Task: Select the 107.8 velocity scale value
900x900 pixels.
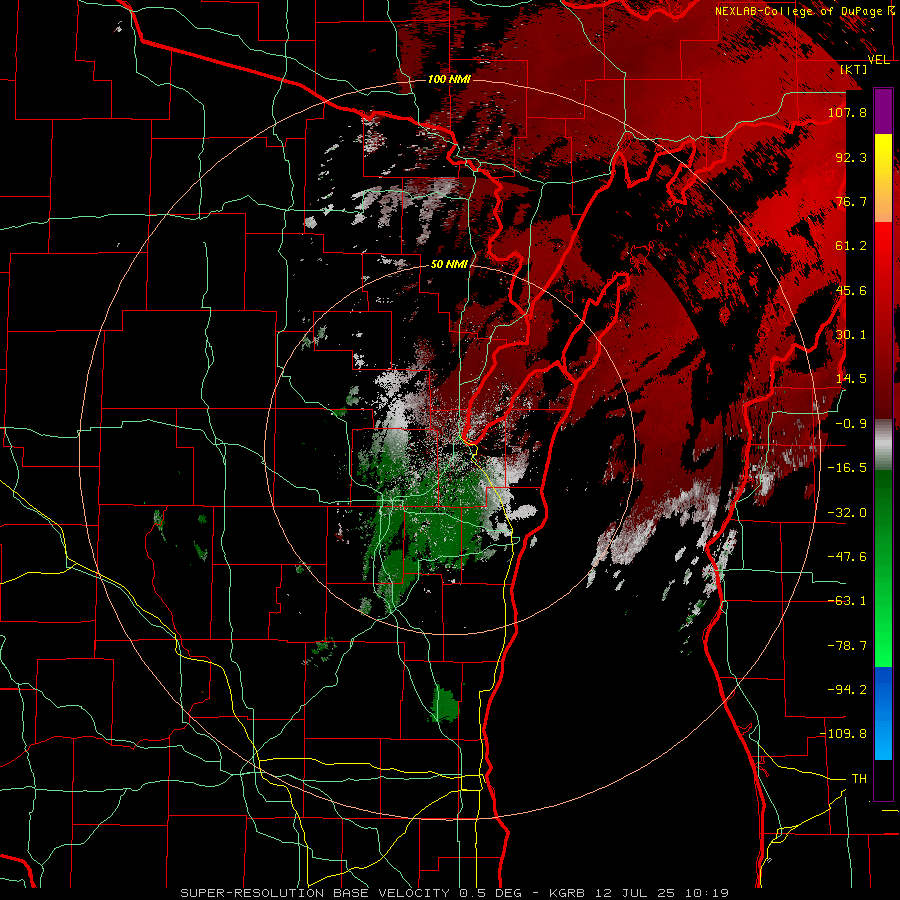Action: coord(847,112)
